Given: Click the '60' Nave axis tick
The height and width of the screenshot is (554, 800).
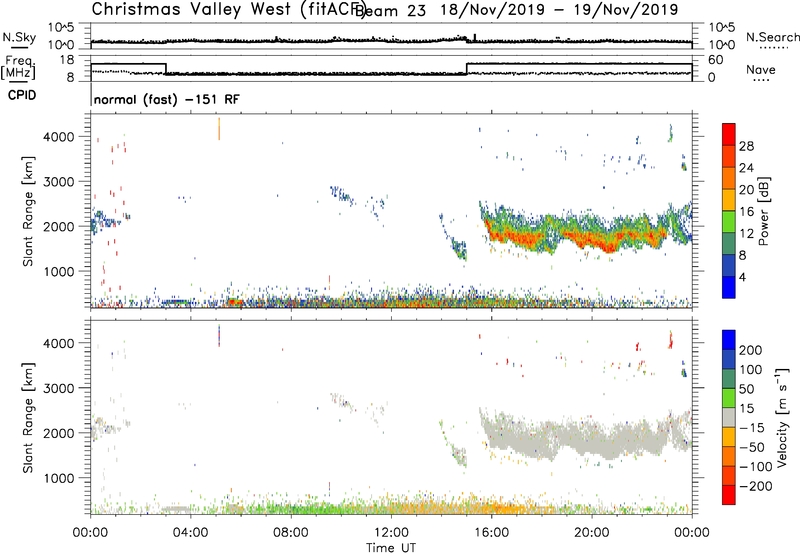Looking at the screenshot, I should [716, 60].
